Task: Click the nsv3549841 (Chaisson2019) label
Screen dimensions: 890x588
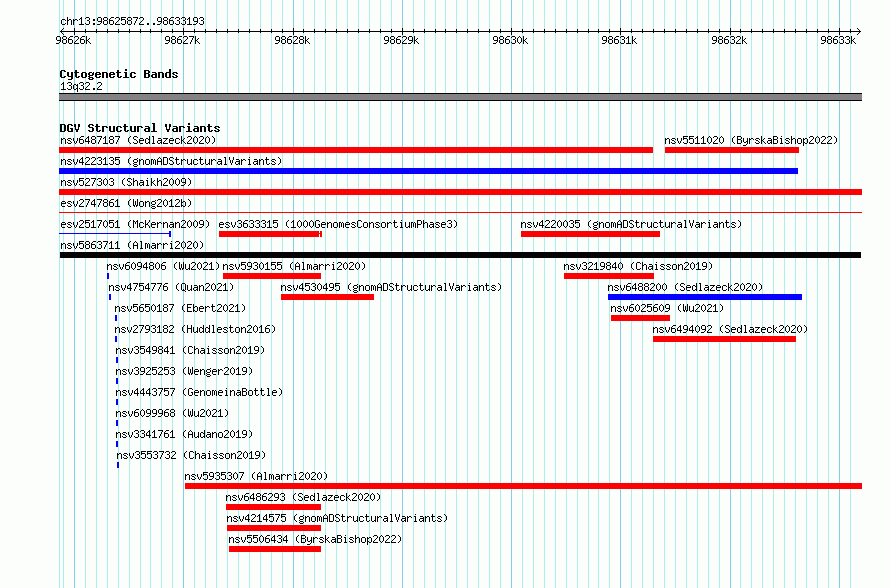Action: (x=190, y=350)
